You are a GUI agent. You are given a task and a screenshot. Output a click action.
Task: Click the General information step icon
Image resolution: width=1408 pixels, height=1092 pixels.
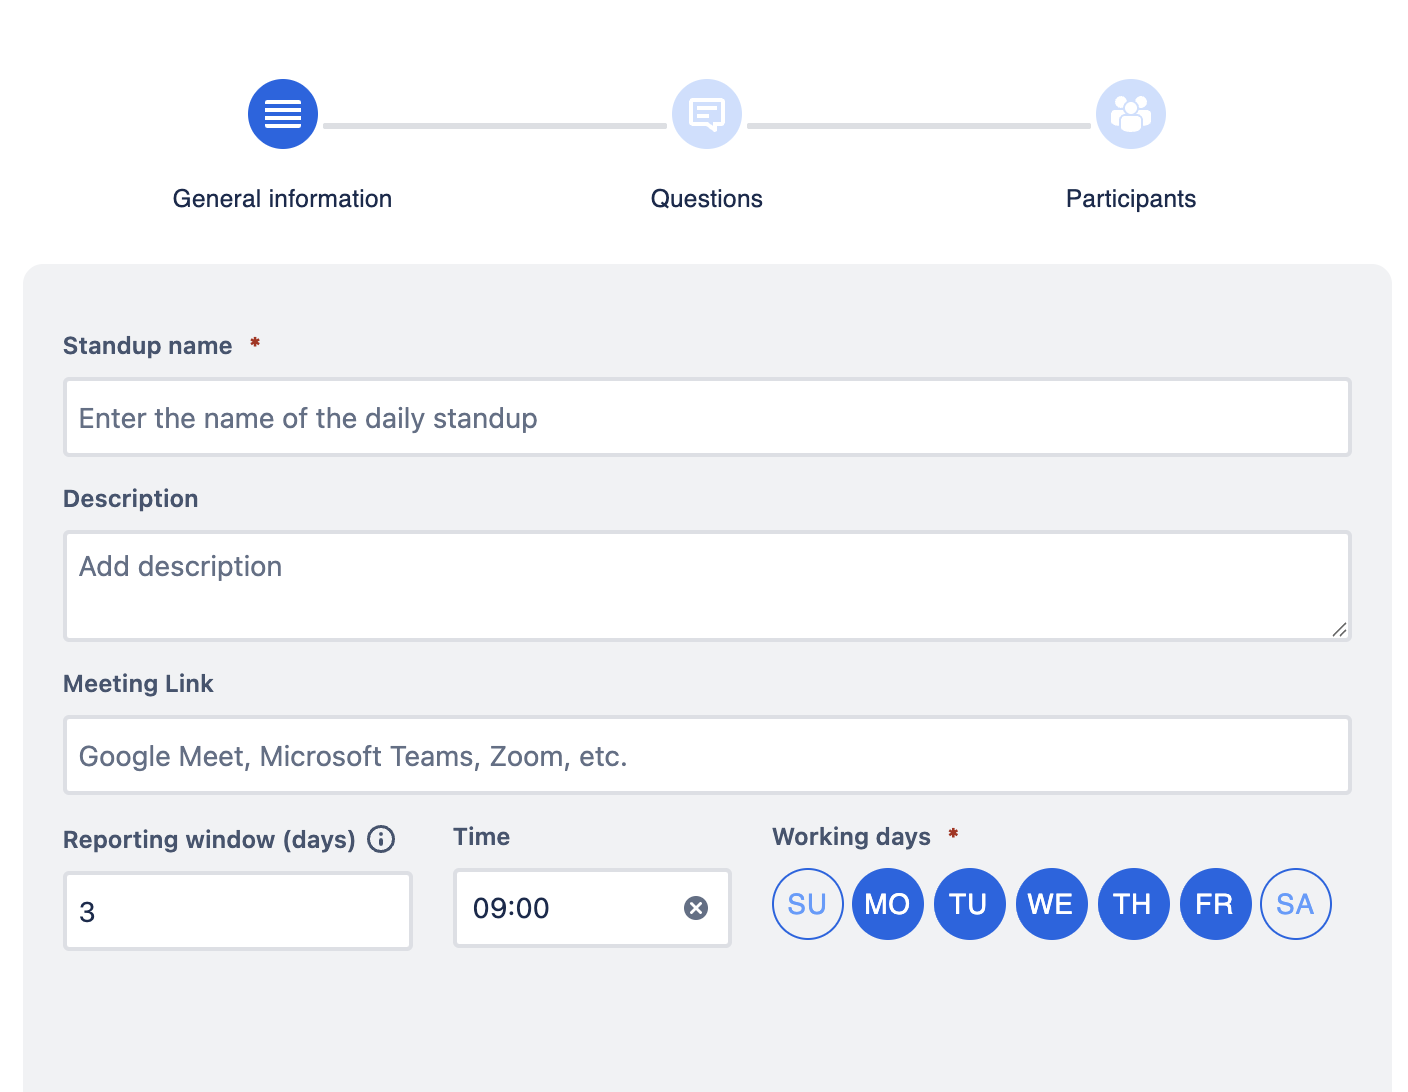(x=283, y=114)
